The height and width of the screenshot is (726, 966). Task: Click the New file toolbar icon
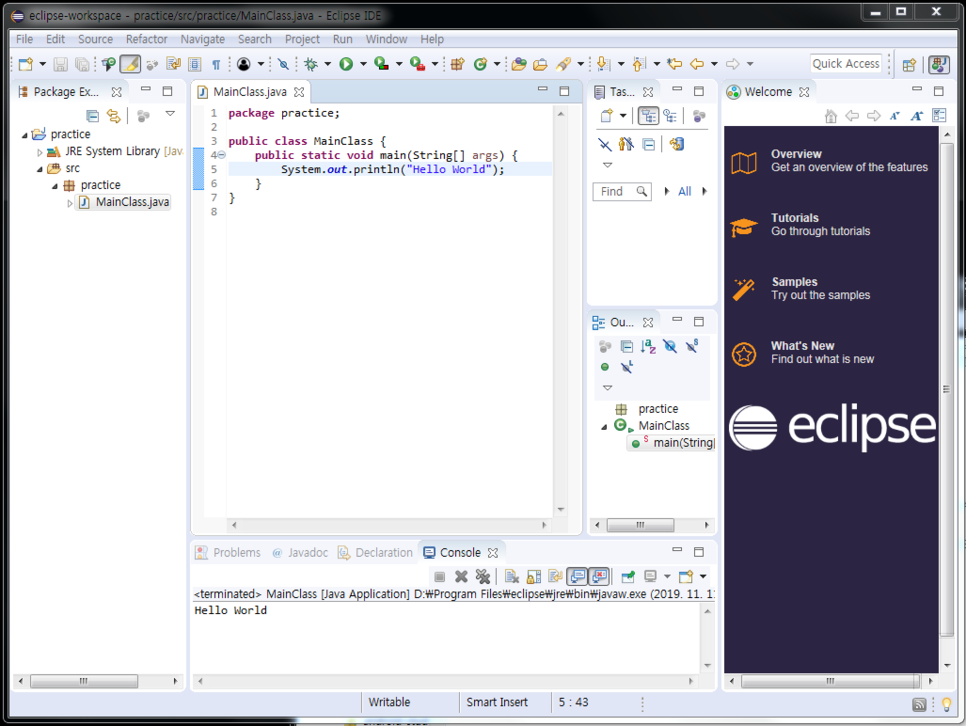[26, 64]
